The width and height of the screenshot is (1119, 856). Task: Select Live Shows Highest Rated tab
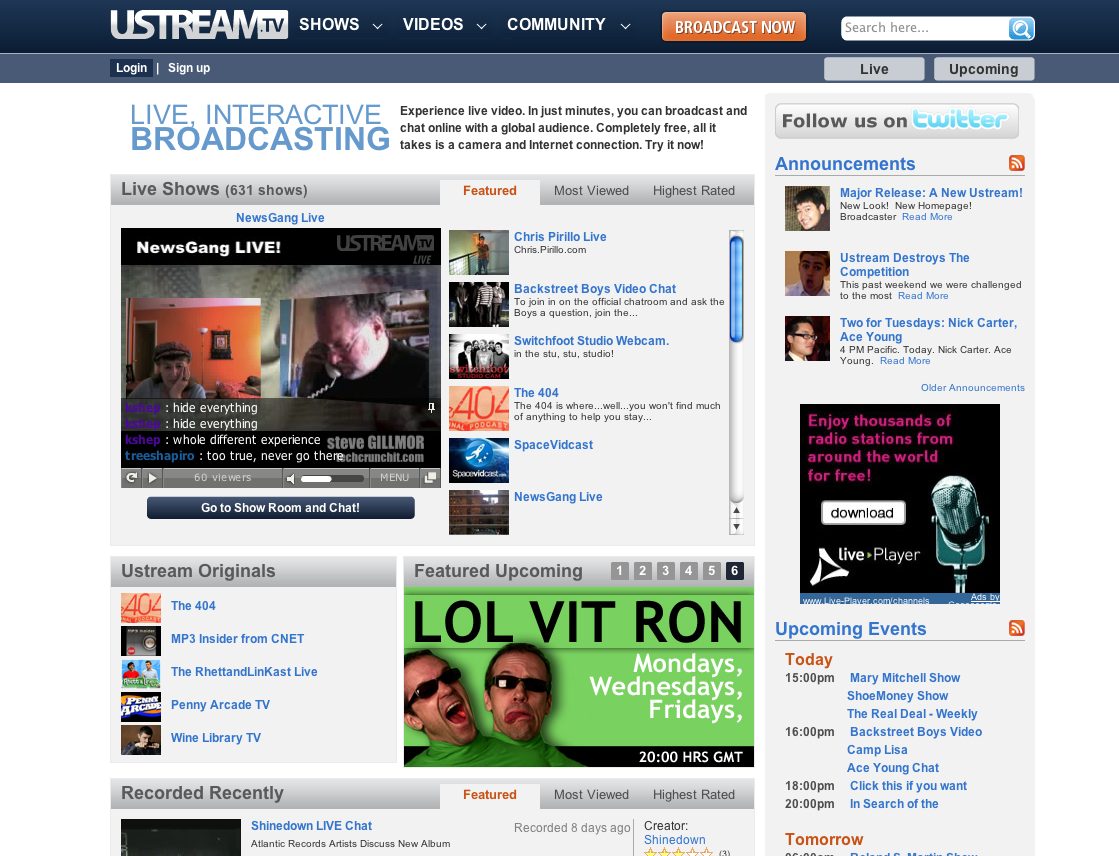click(x=694, y=191)
